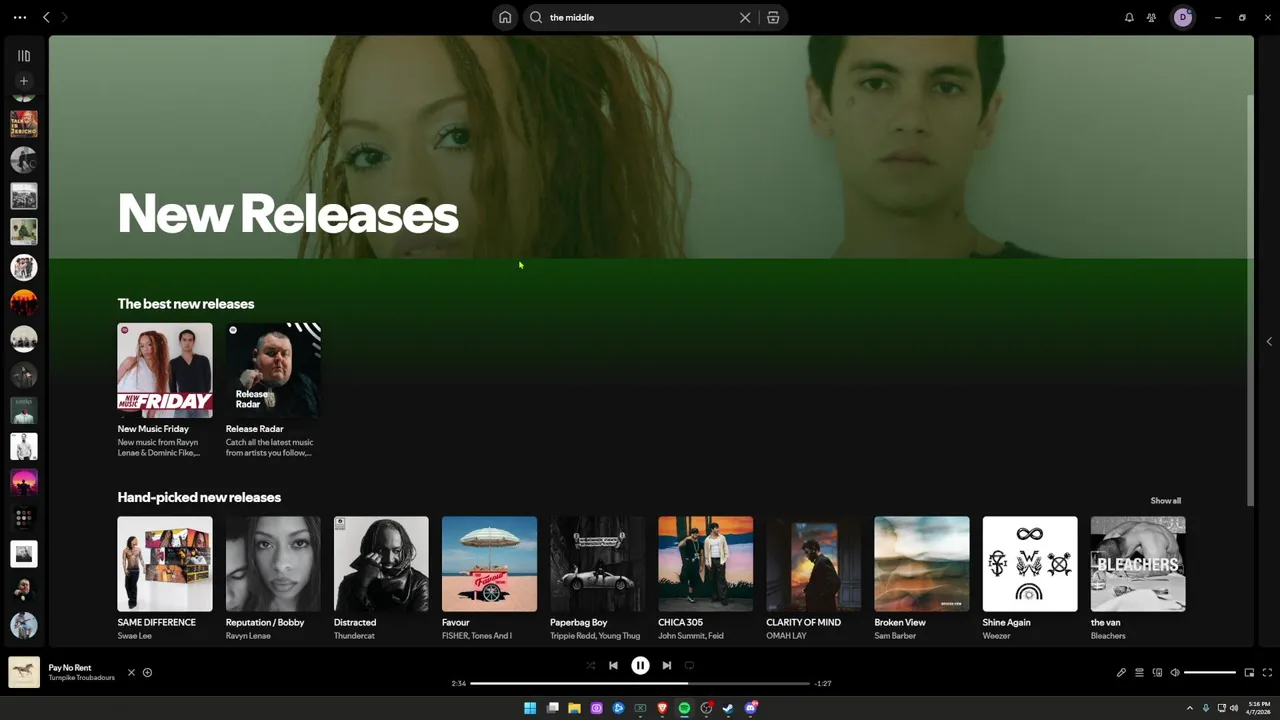The image size is (1280, 720).
Task: Open the mini player
Action: tap(1249, 672)
